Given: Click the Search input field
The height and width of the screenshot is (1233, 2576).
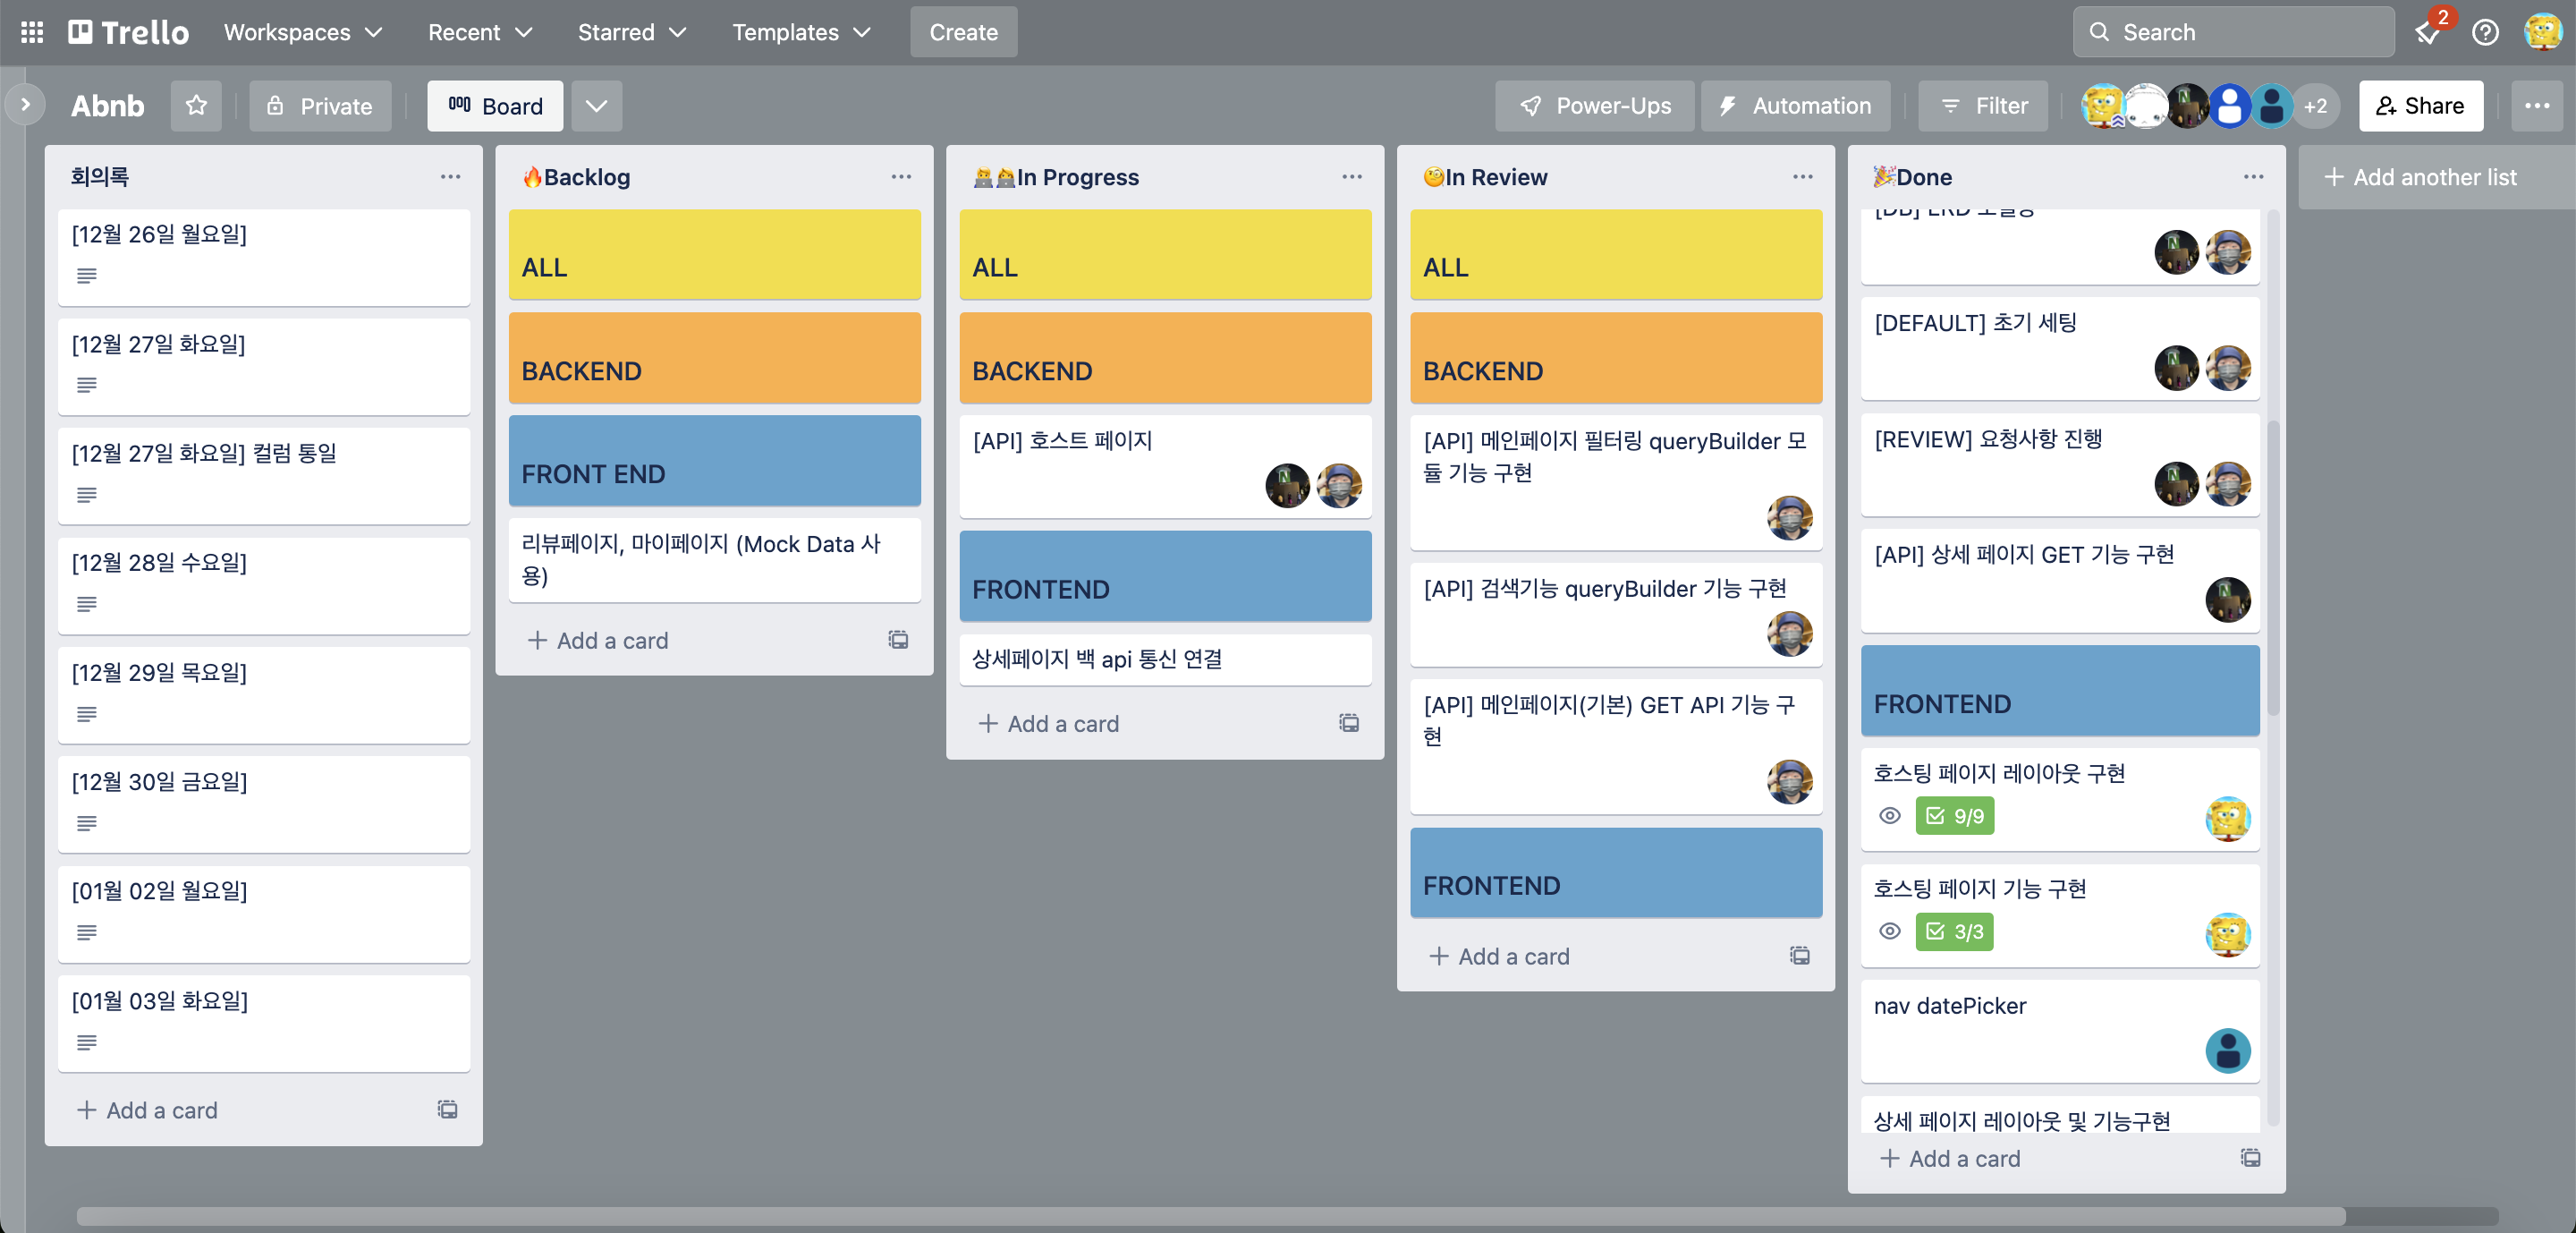Looking at the screenshot, I should coord(2232,32).
